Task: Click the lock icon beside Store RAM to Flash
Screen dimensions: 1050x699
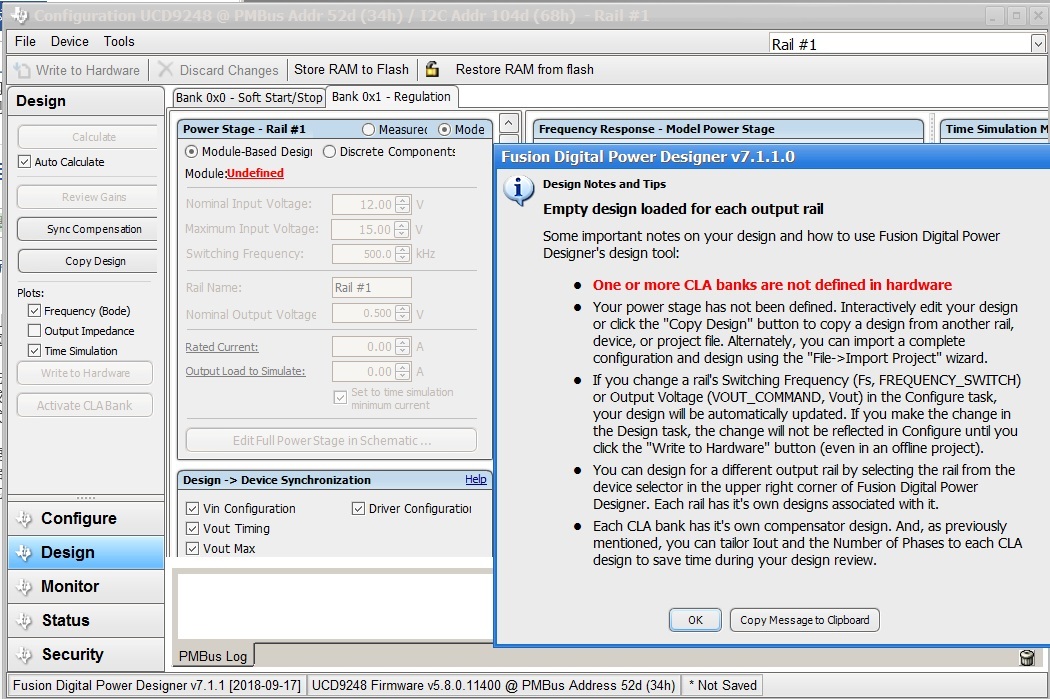Action: [433, 69]
